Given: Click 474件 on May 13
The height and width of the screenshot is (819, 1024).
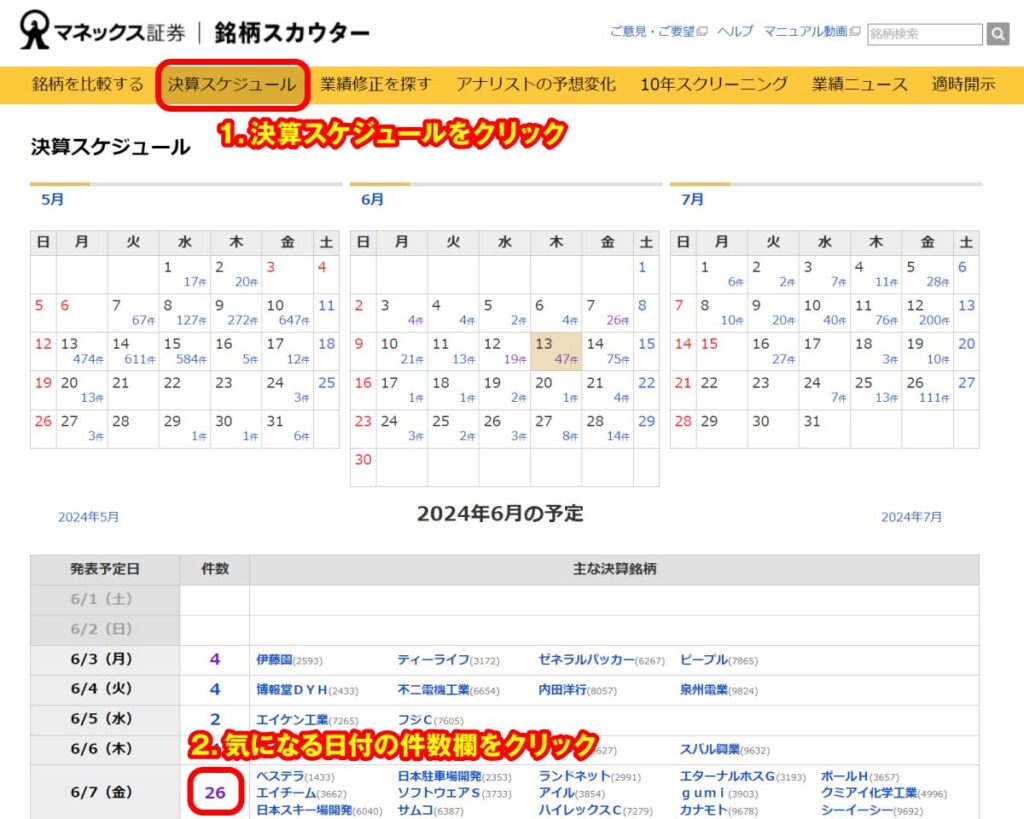Looking at the screenshot, I should pos(88,359).
